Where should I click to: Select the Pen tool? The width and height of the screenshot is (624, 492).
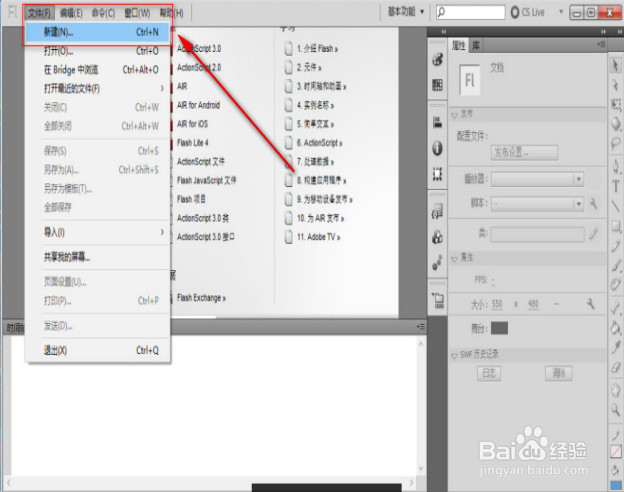(x=616, y=166)
